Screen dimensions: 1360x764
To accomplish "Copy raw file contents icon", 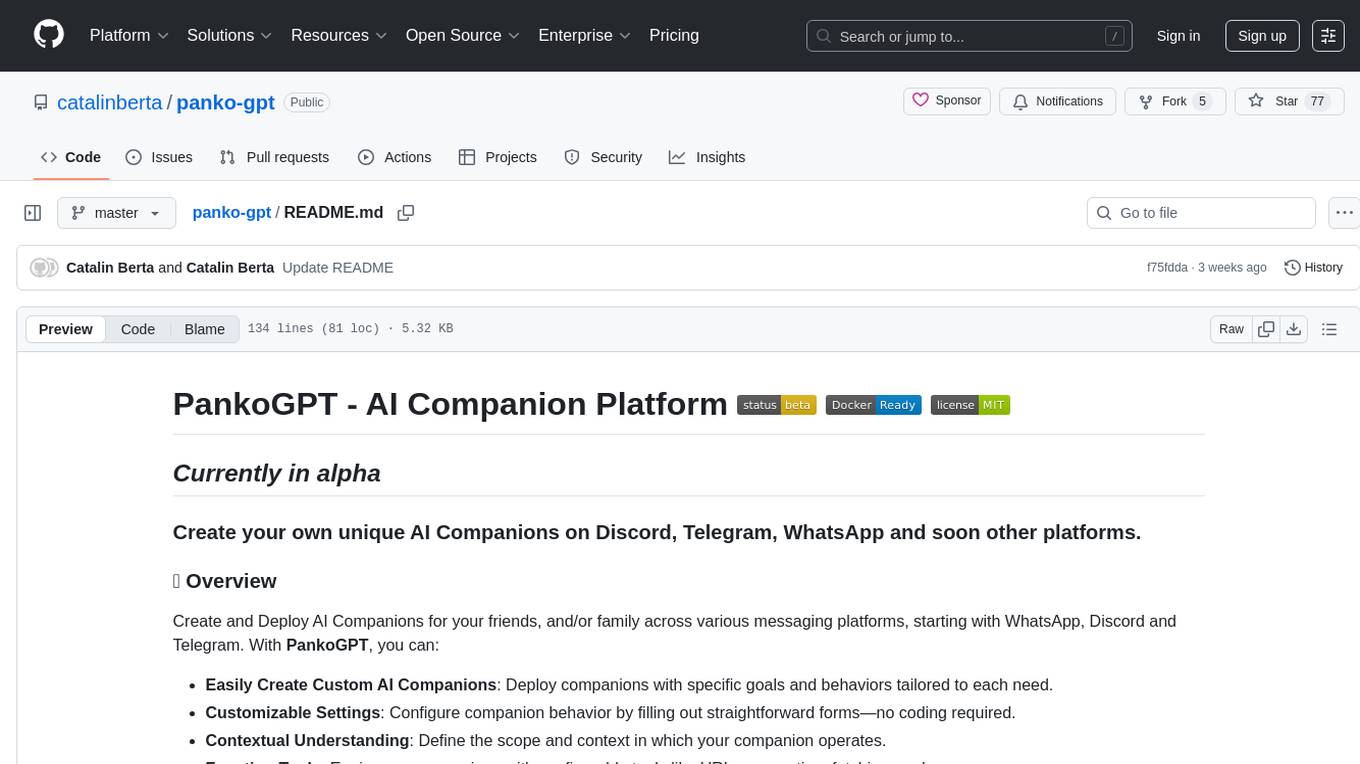I will 1266,329.
